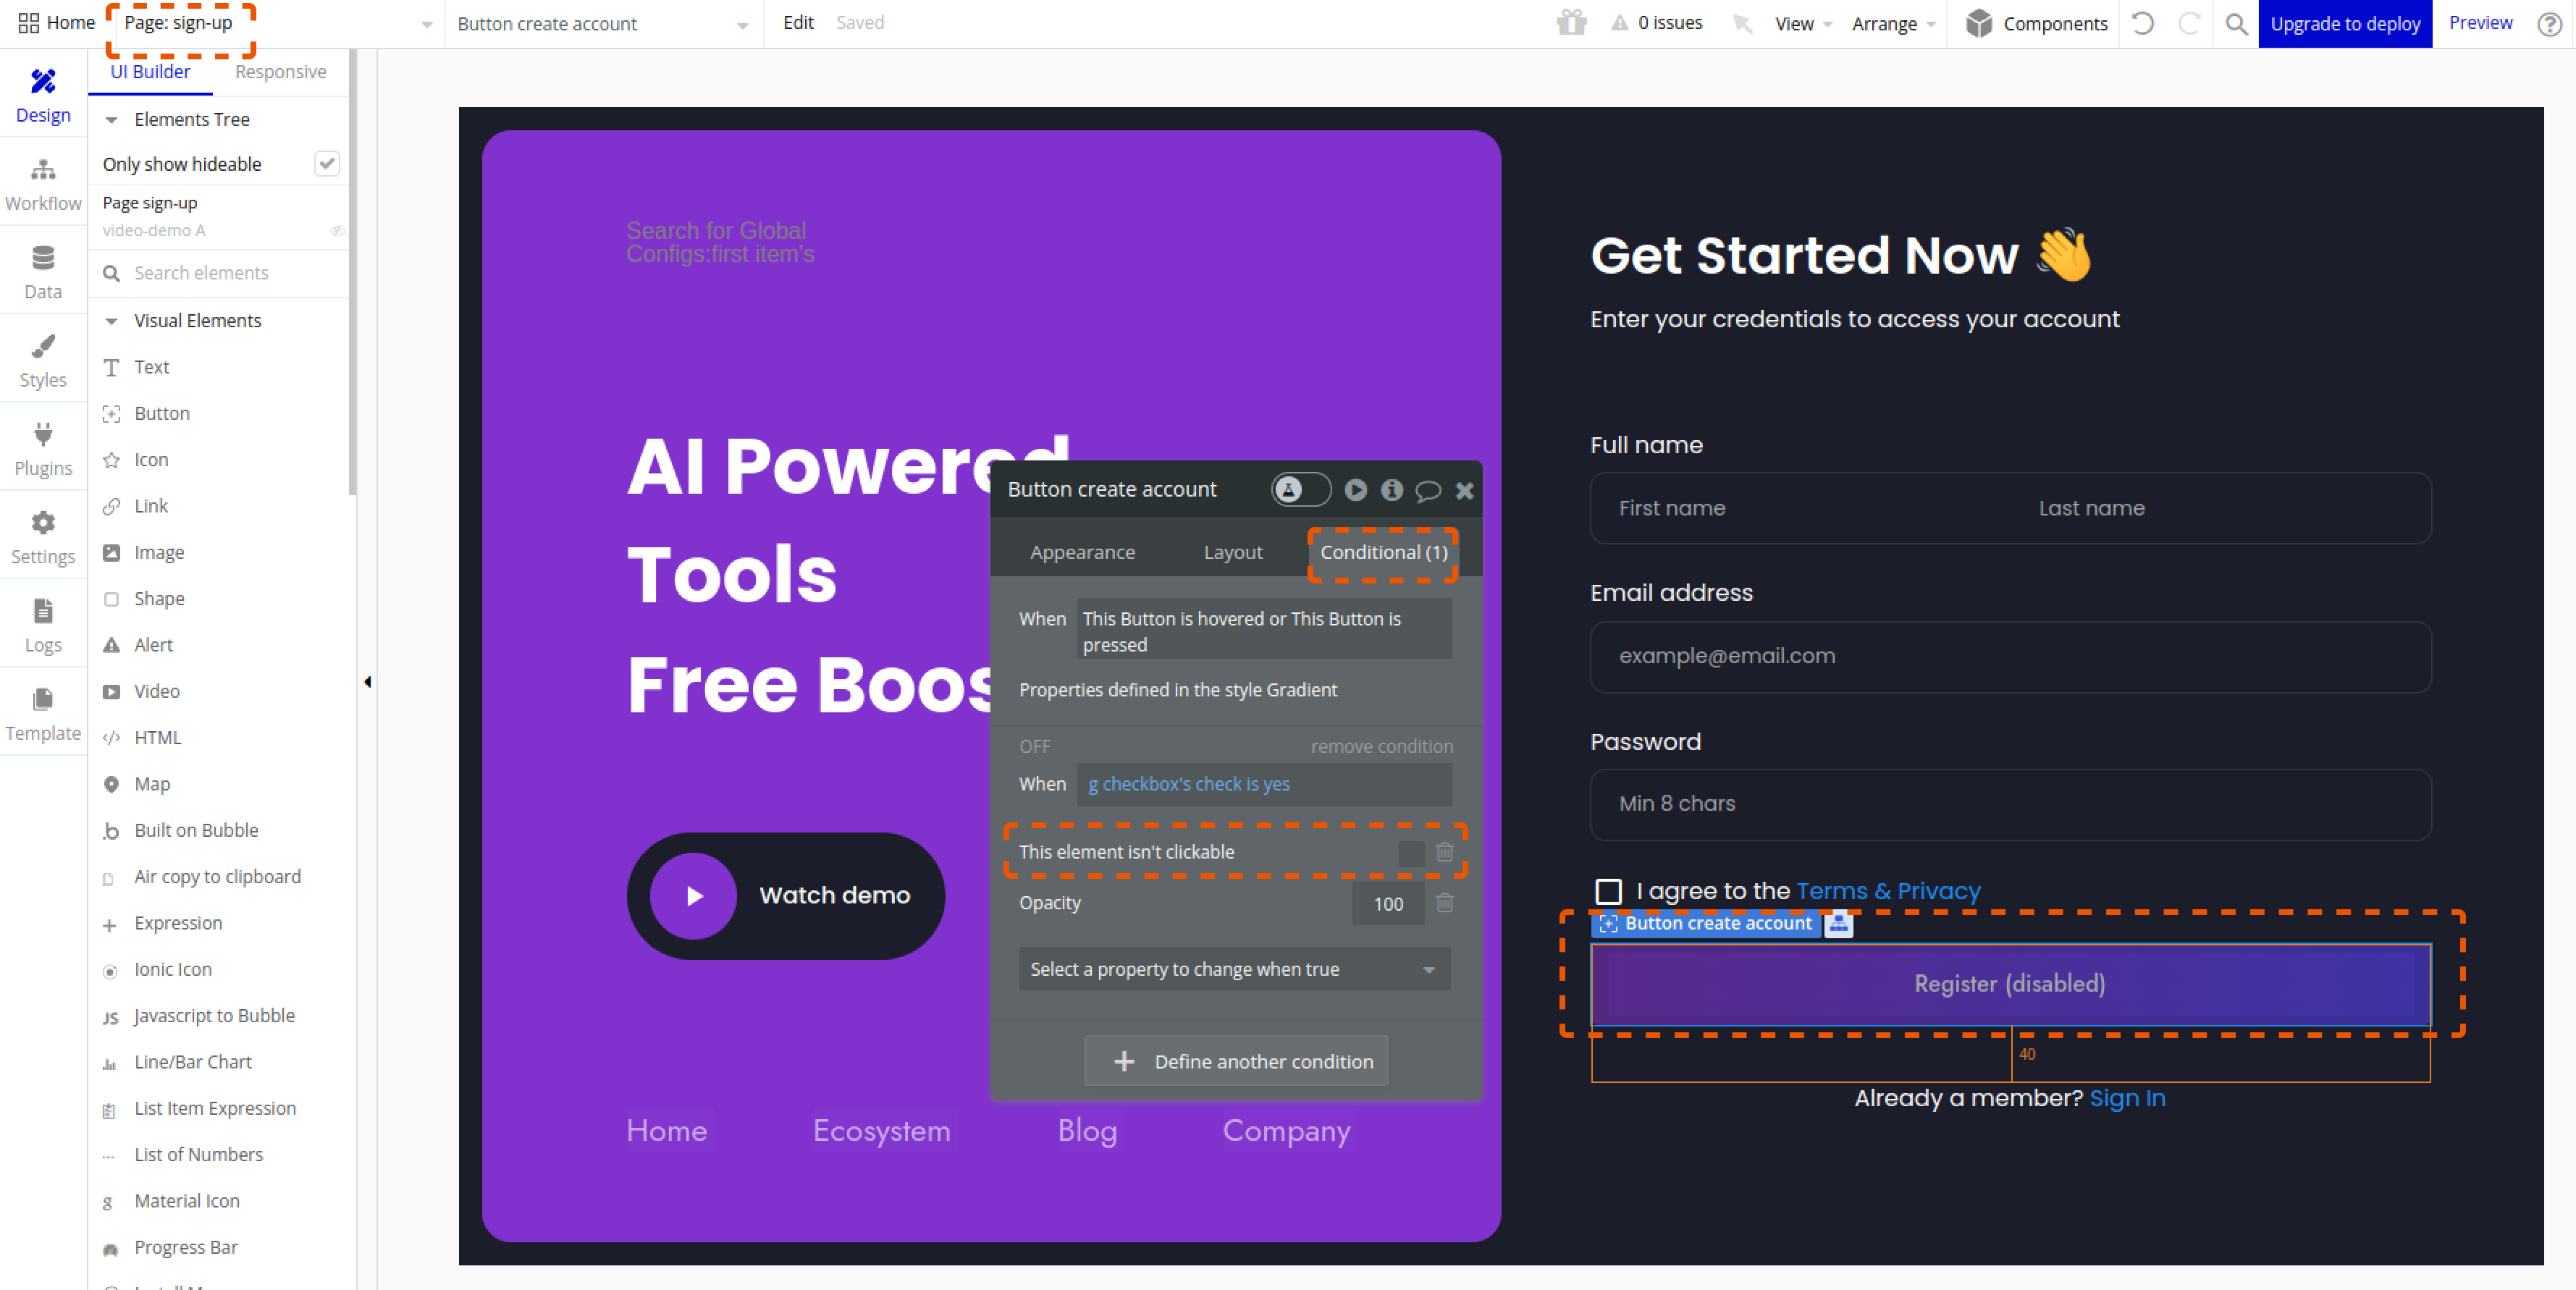The height and width of the screenshot is (1290, 2576).
Task: Click the undo arrow icon
Action: 2142,23
